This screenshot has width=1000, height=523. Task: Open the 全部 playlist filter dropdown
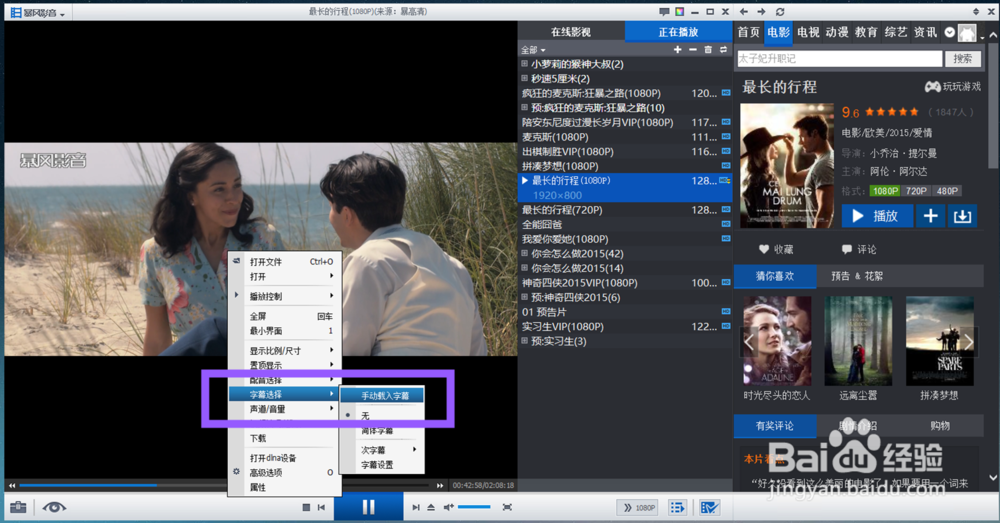tap(533, 50)
